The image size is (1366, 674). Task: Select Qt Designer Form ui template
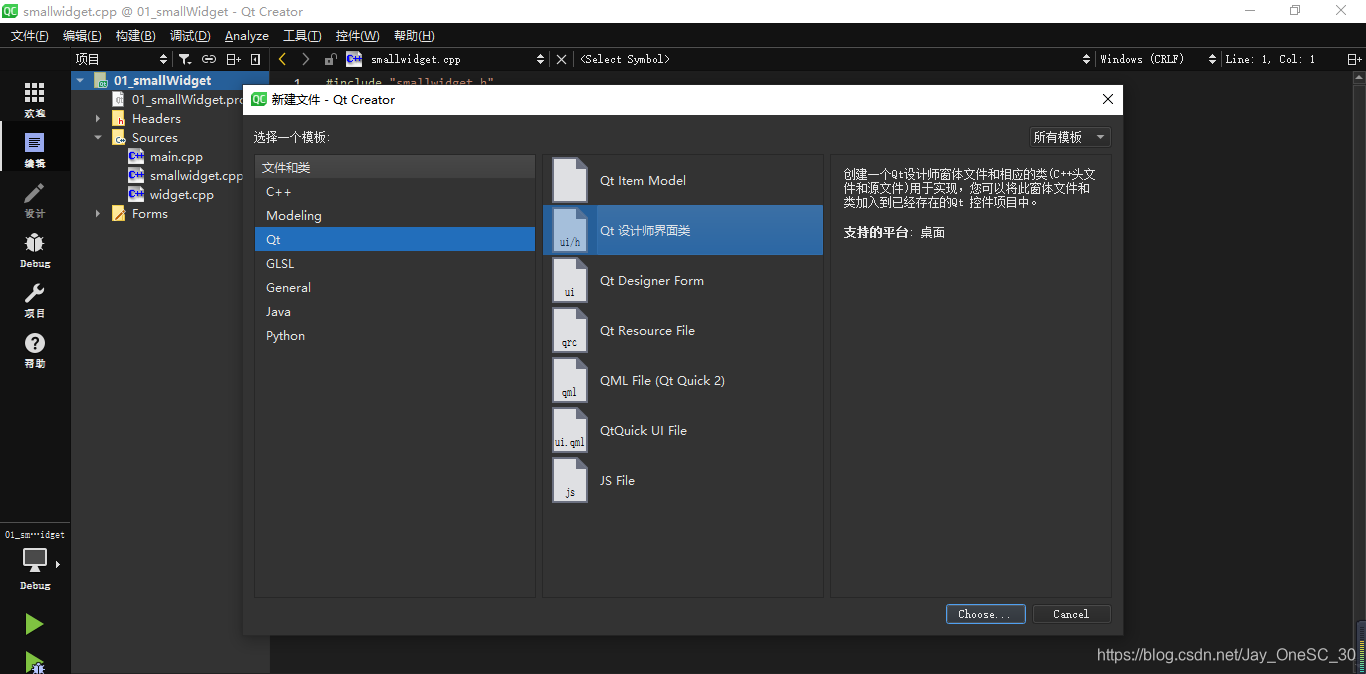(683, 280)
